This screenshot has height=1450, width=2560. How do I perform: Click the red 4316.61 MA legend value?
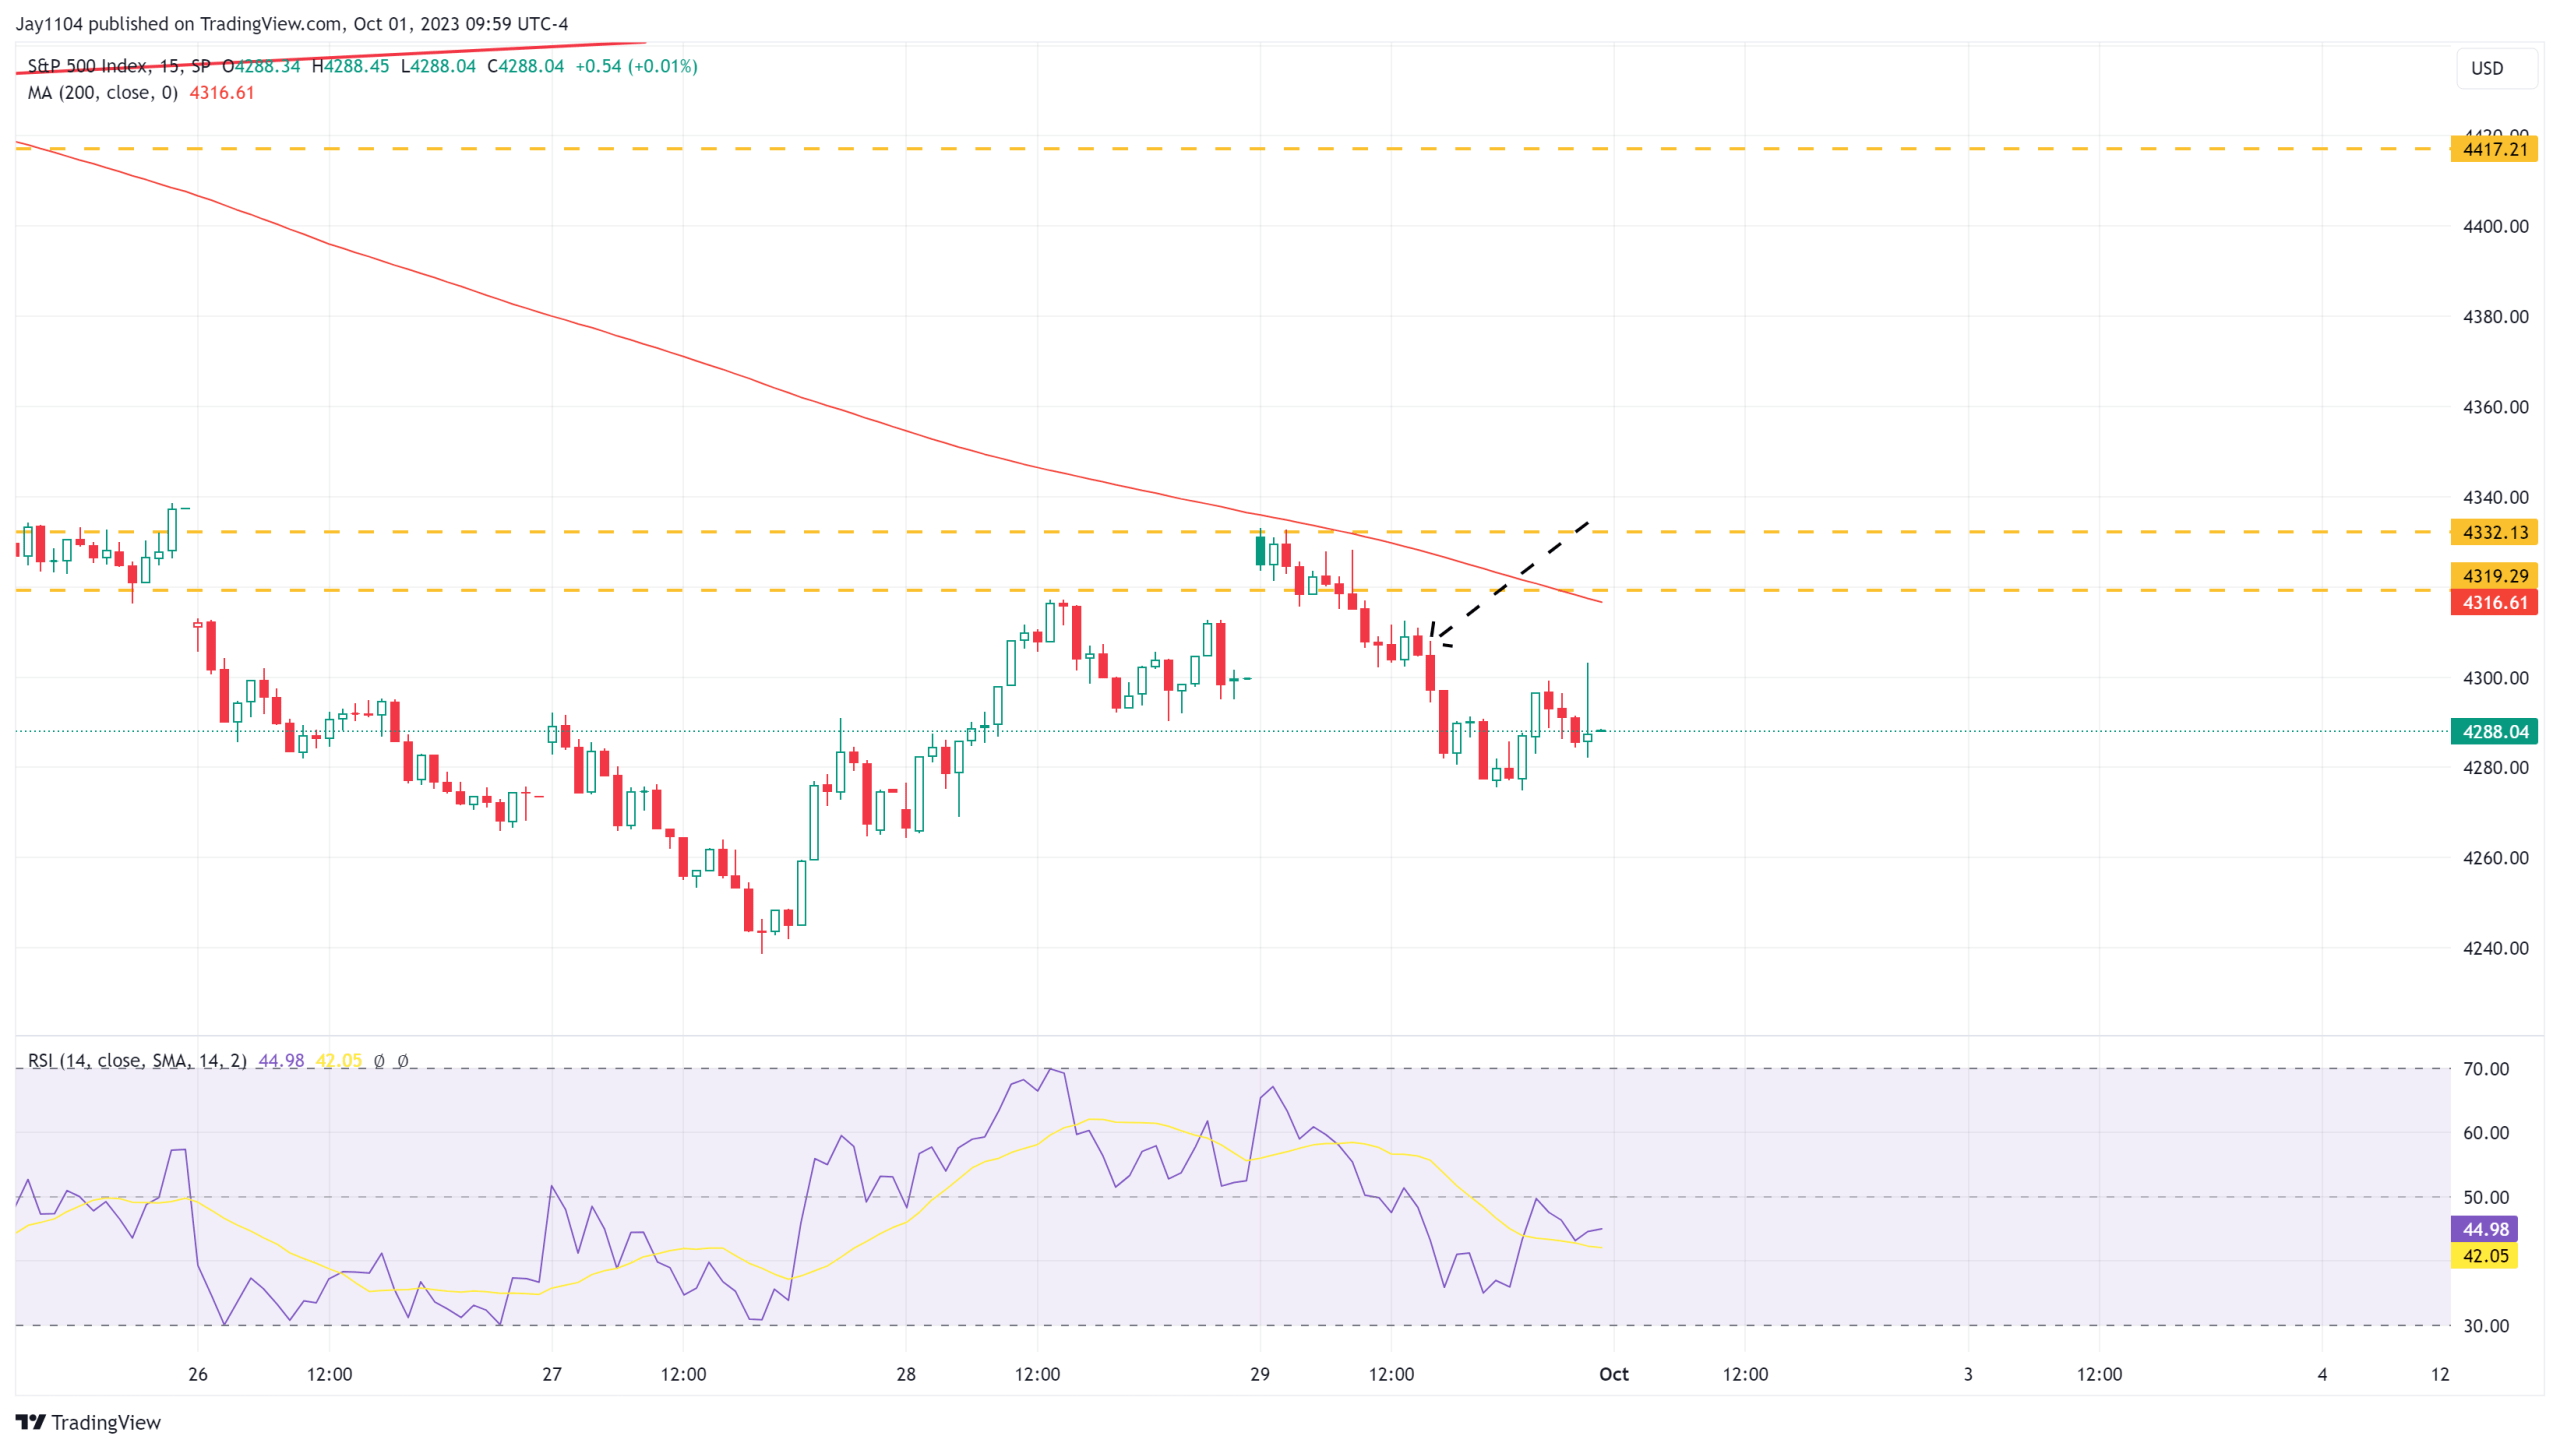click(x=222, y=93)
